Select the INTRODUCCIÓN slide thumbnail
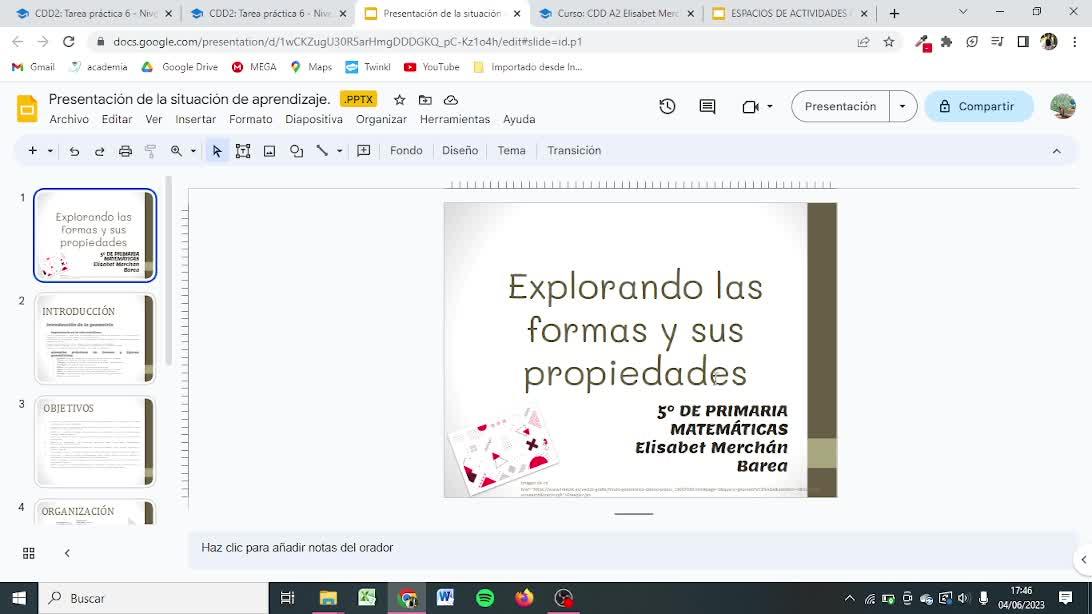 [x=95, y=338]
